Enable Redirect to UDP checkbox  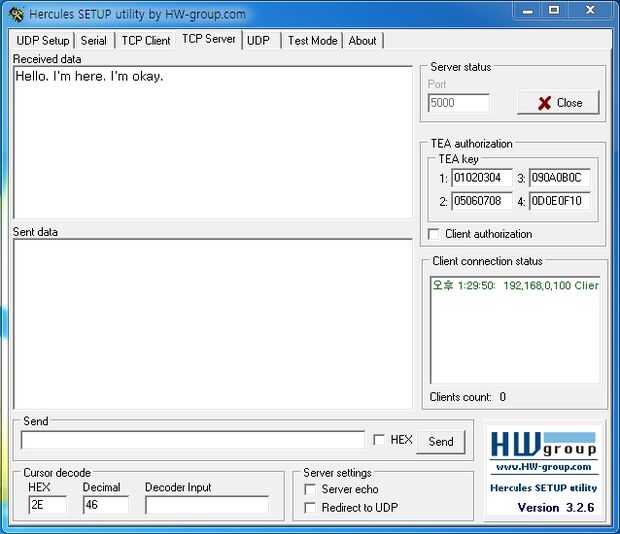[x=310, y=508]
